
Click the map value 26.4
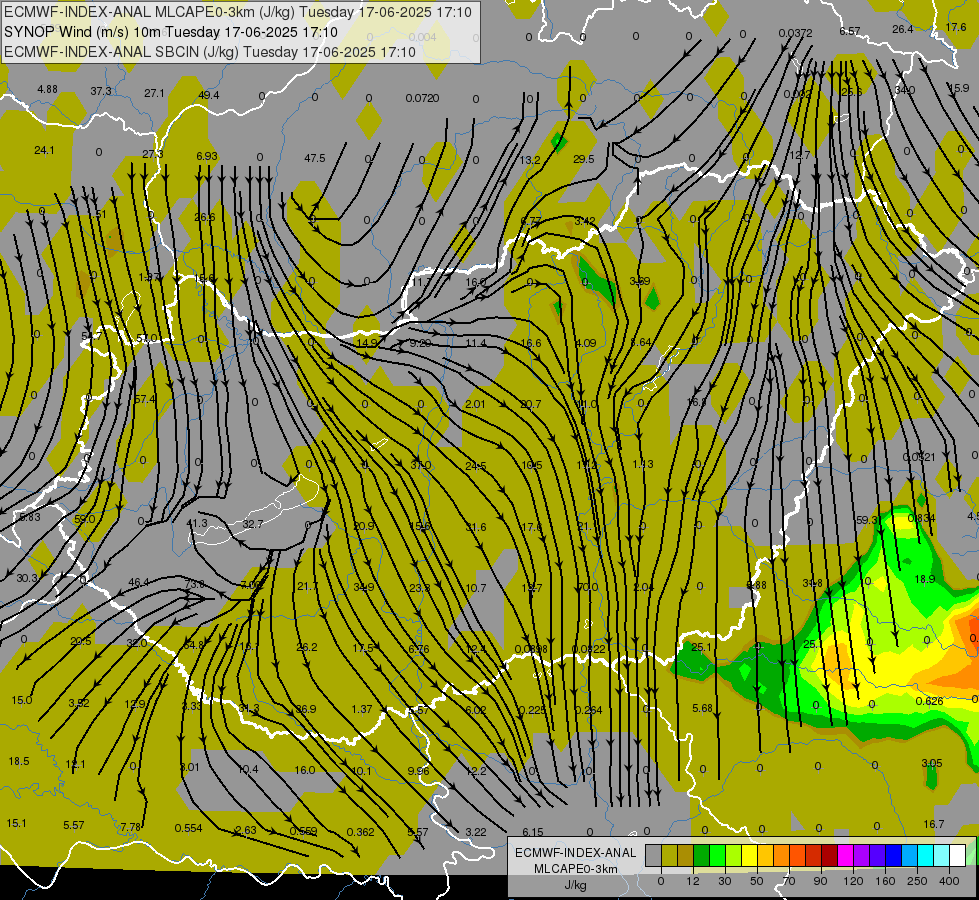click(903, 29)
